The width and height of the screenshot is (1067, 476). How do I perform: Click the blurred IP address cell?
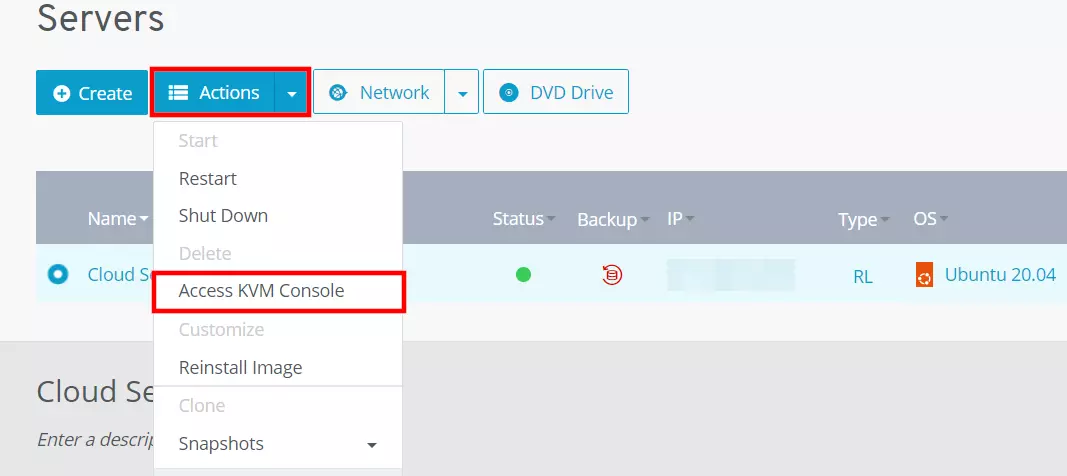tap(731, 275)
